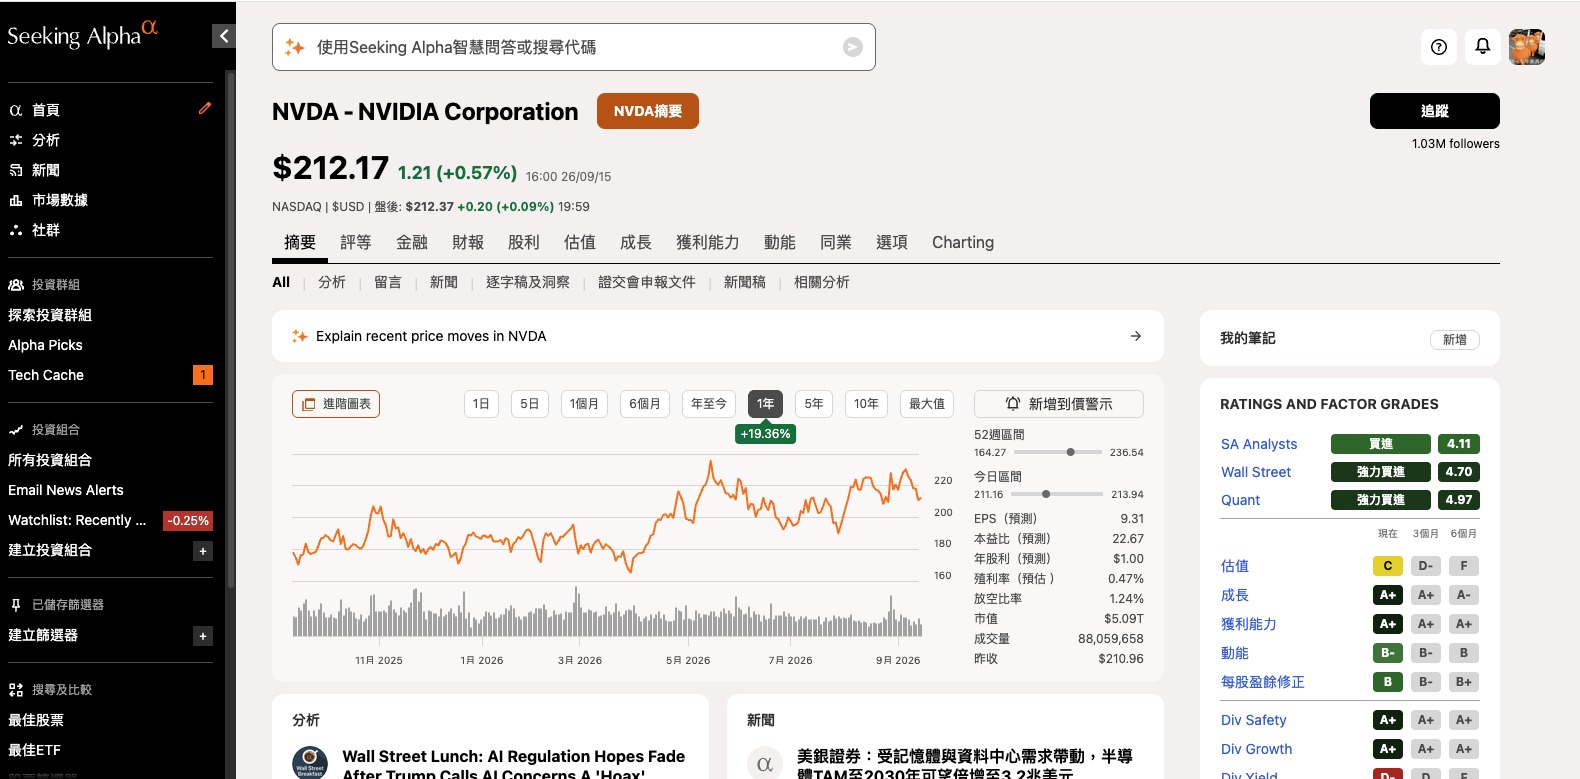Open the 進階圖表 button
The height and width of the screenshot is (779, 1580).
pyautogui.click(x=336, y=404)
